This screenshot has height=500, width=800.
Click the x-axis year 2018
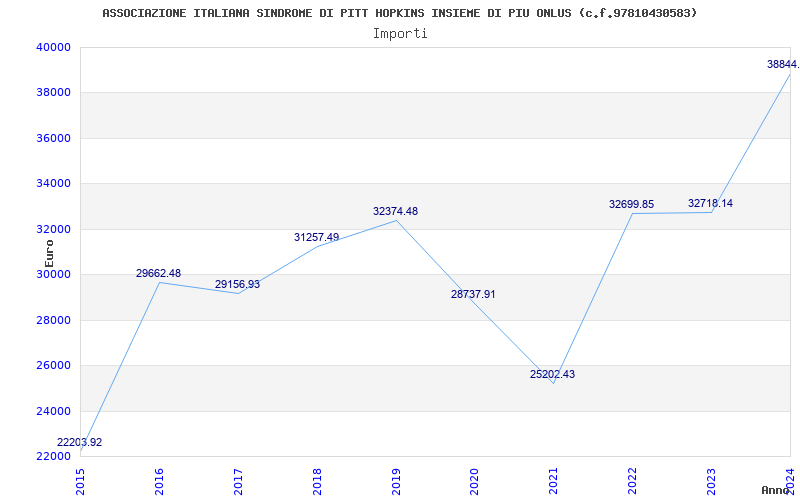coord(317,482)
